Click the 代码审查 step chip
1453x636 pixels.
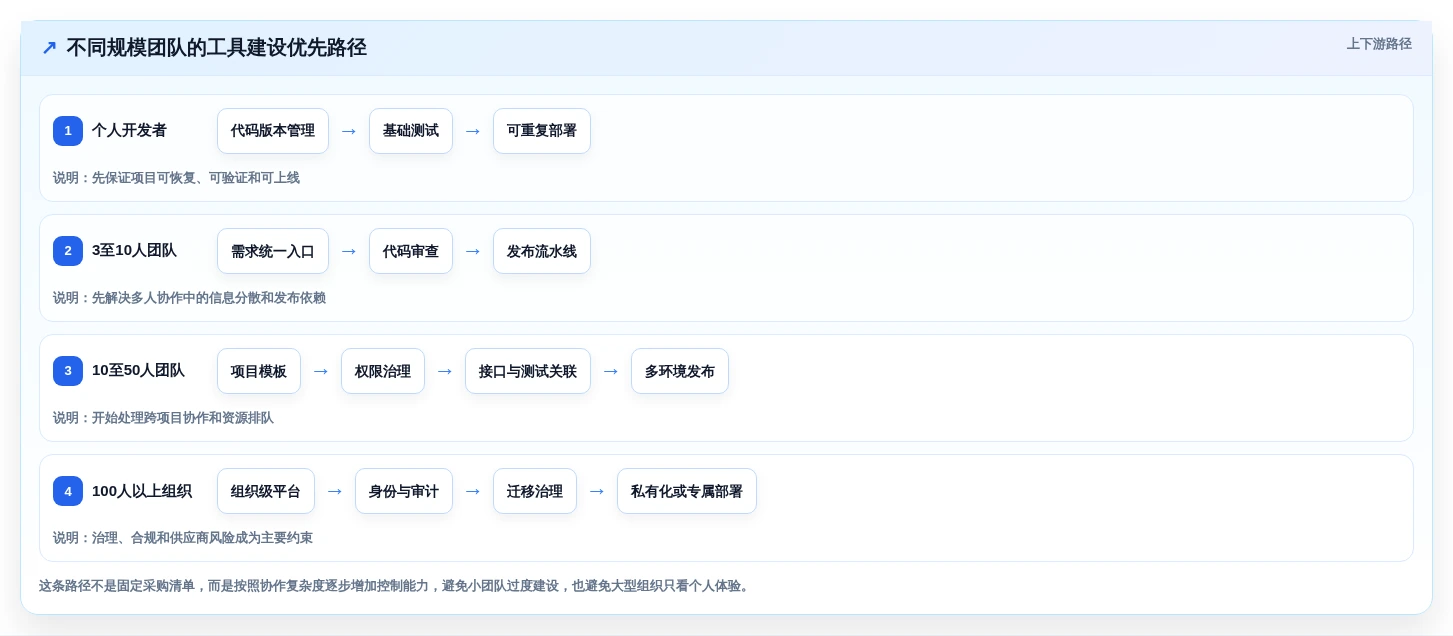pyautogui.click(x=411, y=251)
